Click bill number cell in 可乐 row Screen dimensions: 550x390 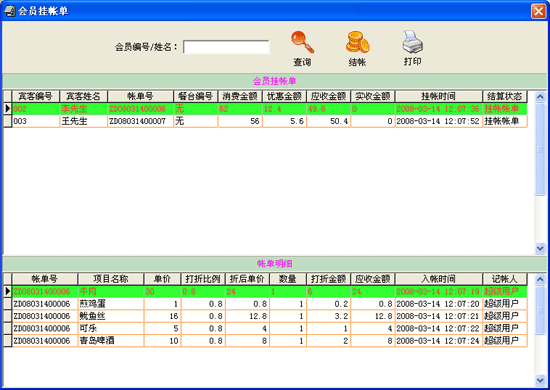click(45, 328)
